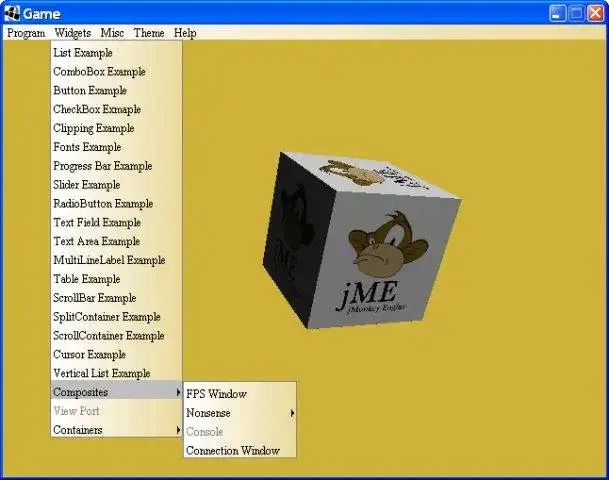
Task: Open the Theme menu
Action: coord(149,33)
